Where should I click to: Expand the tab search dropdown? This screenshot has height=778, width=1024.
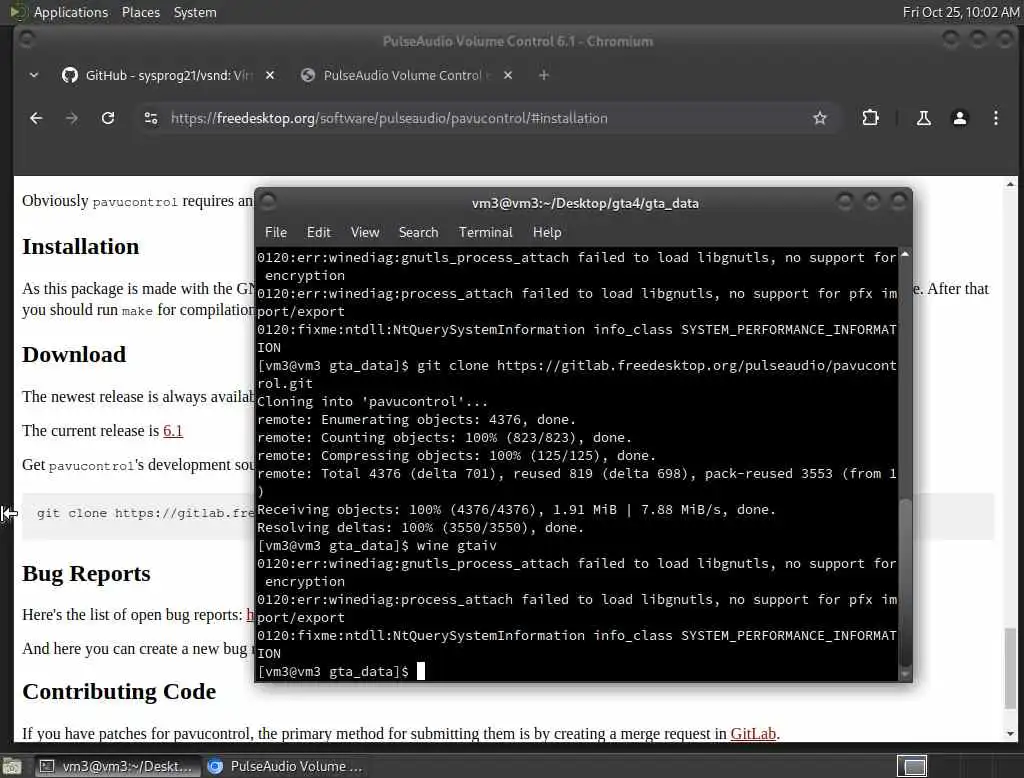(x=34, y=75)
